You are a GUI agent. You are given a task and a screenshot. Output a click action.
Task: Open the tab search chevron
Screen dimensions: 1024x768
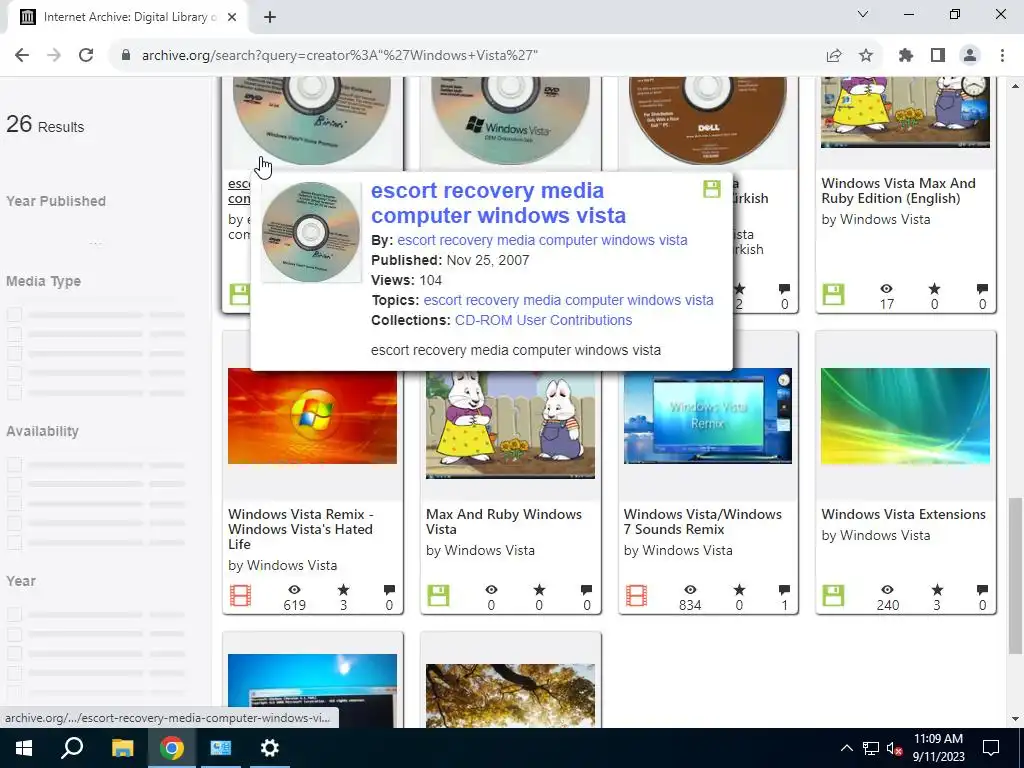click(x=863, y=14)
